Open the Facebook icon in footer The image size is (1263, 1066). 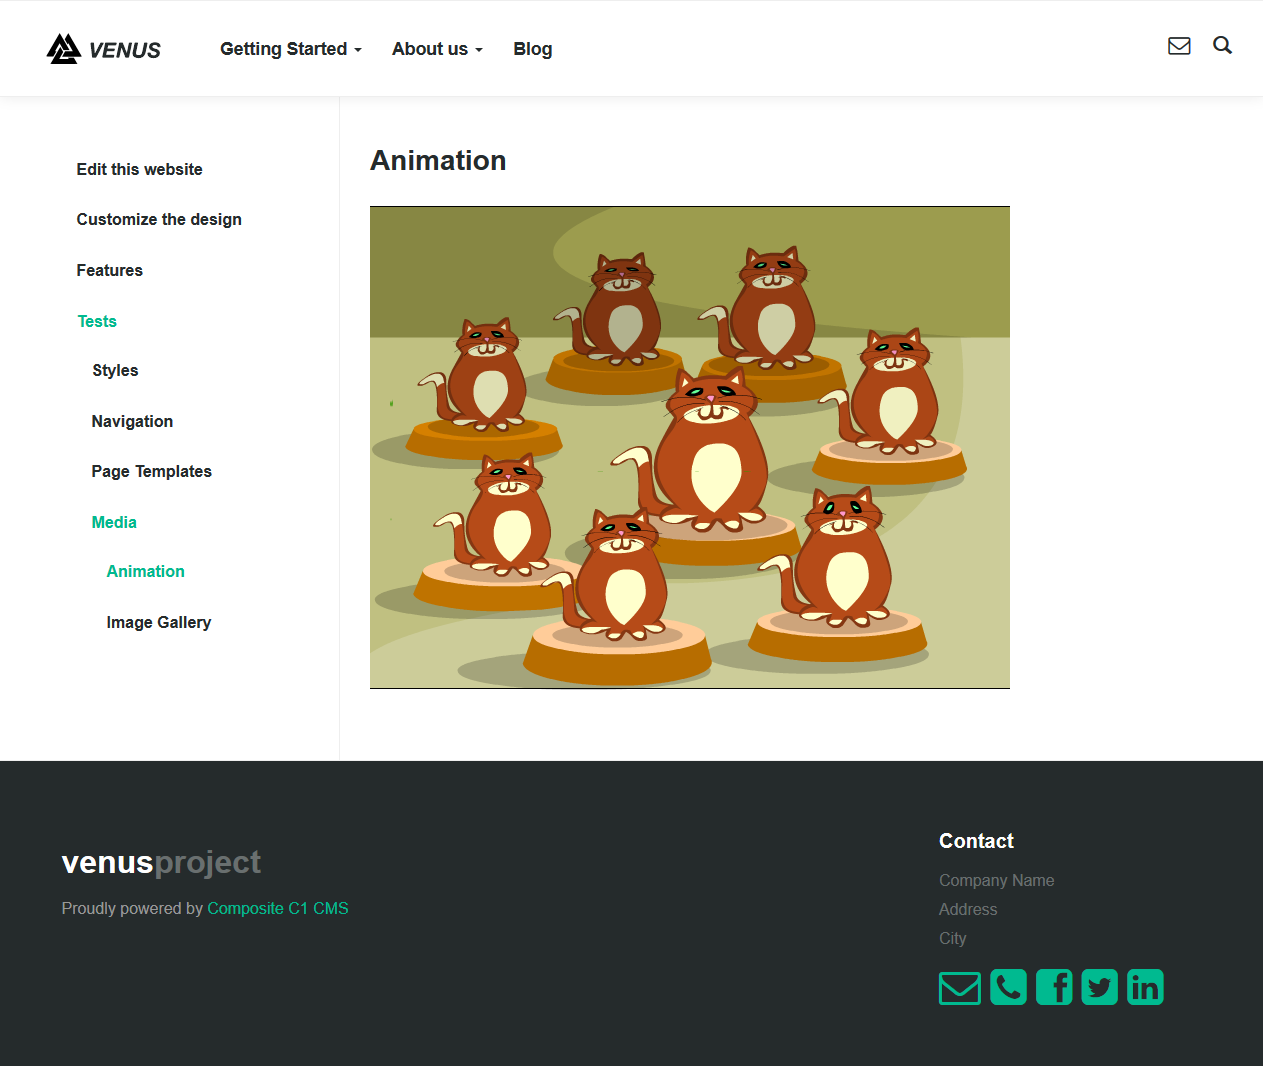1054,988
